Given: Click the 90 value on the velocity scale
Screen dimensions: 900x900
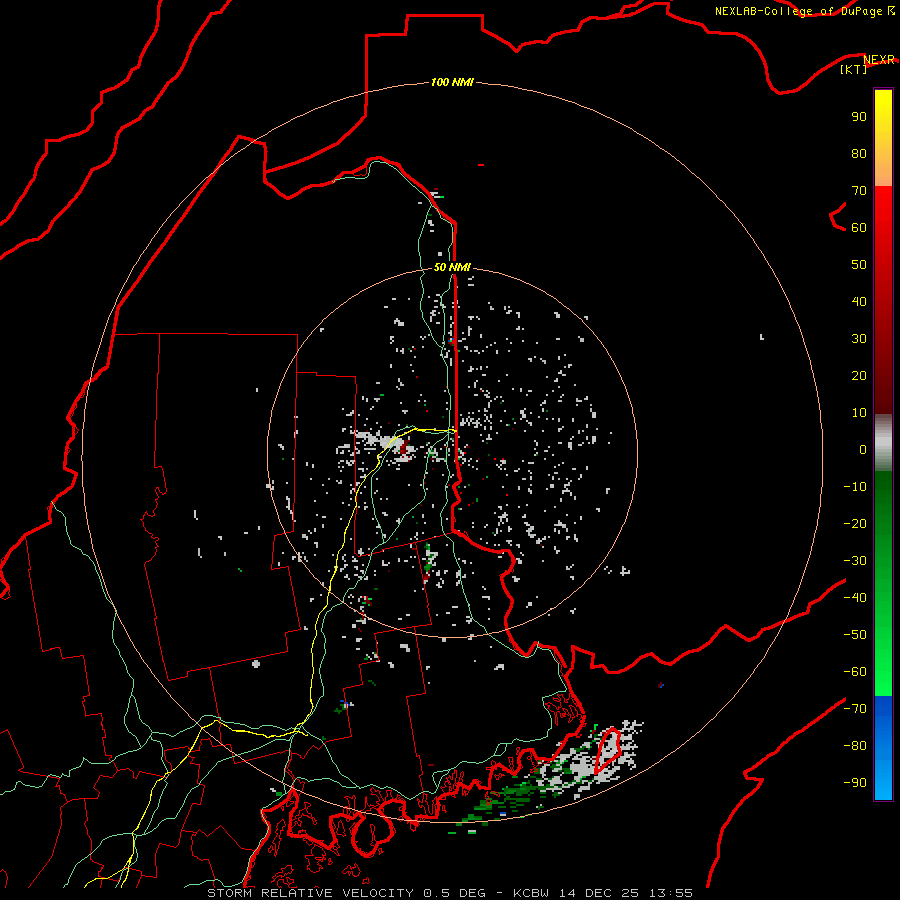Looking at the screenshot, I should click(x=859, y=117).
